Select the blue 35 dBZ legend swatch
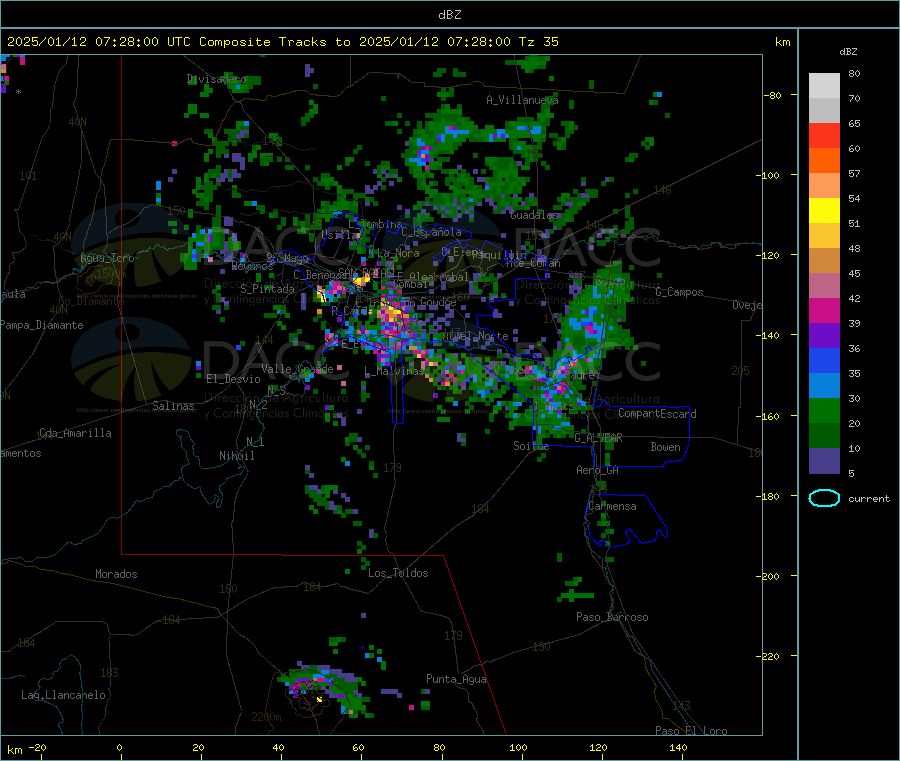 pyautogui.click(x=824, y=361)
